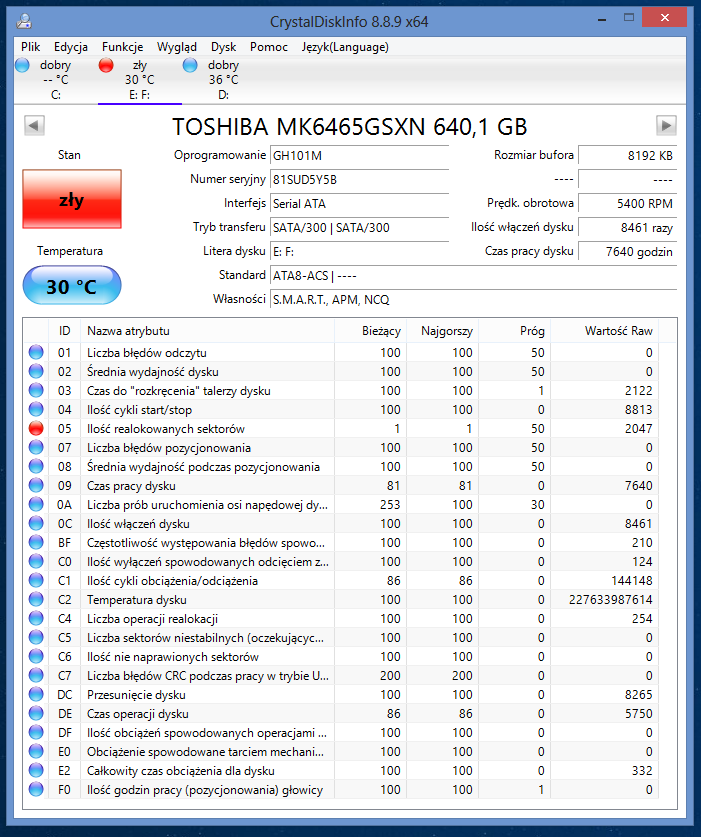Click status icon of attribute E2 row
The height and width of the screenshot is (837, 701).
tap(36, 771)
